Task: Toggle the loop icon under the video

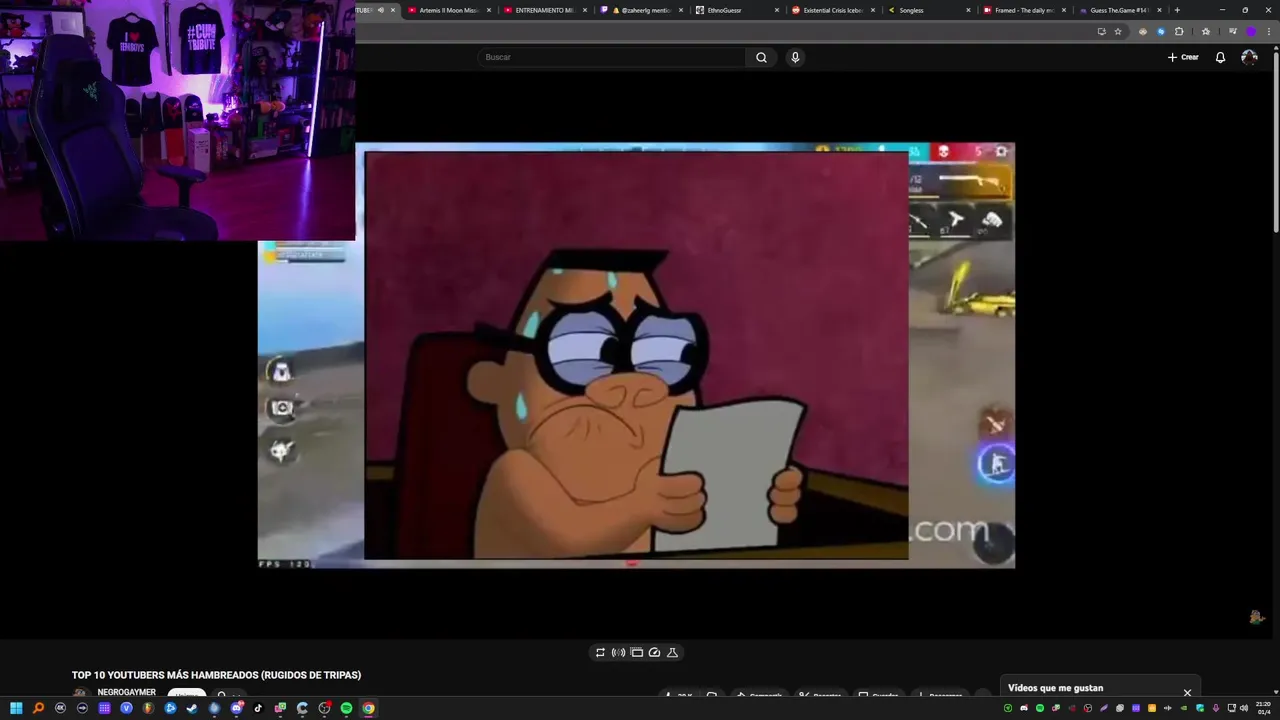Action: click(x=600, y=652)
